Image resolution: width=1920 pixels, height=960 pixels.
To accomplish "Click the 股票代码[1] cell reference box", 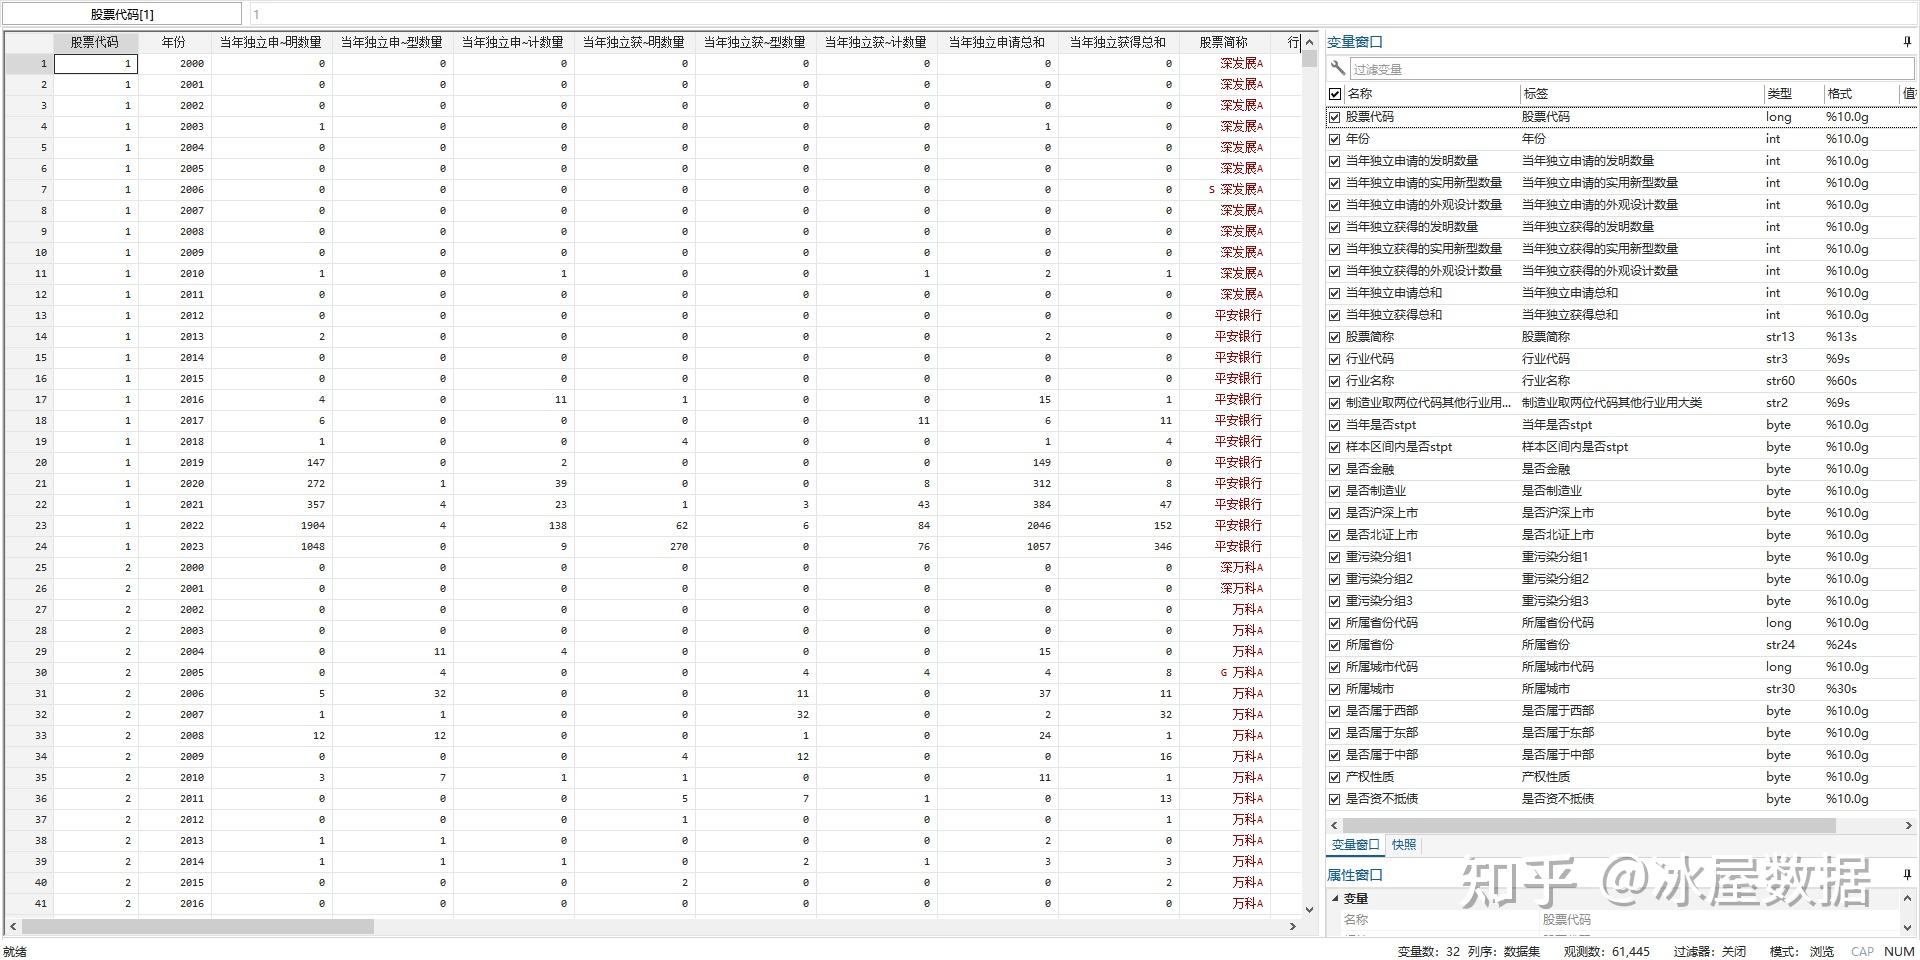I will 122,14.
